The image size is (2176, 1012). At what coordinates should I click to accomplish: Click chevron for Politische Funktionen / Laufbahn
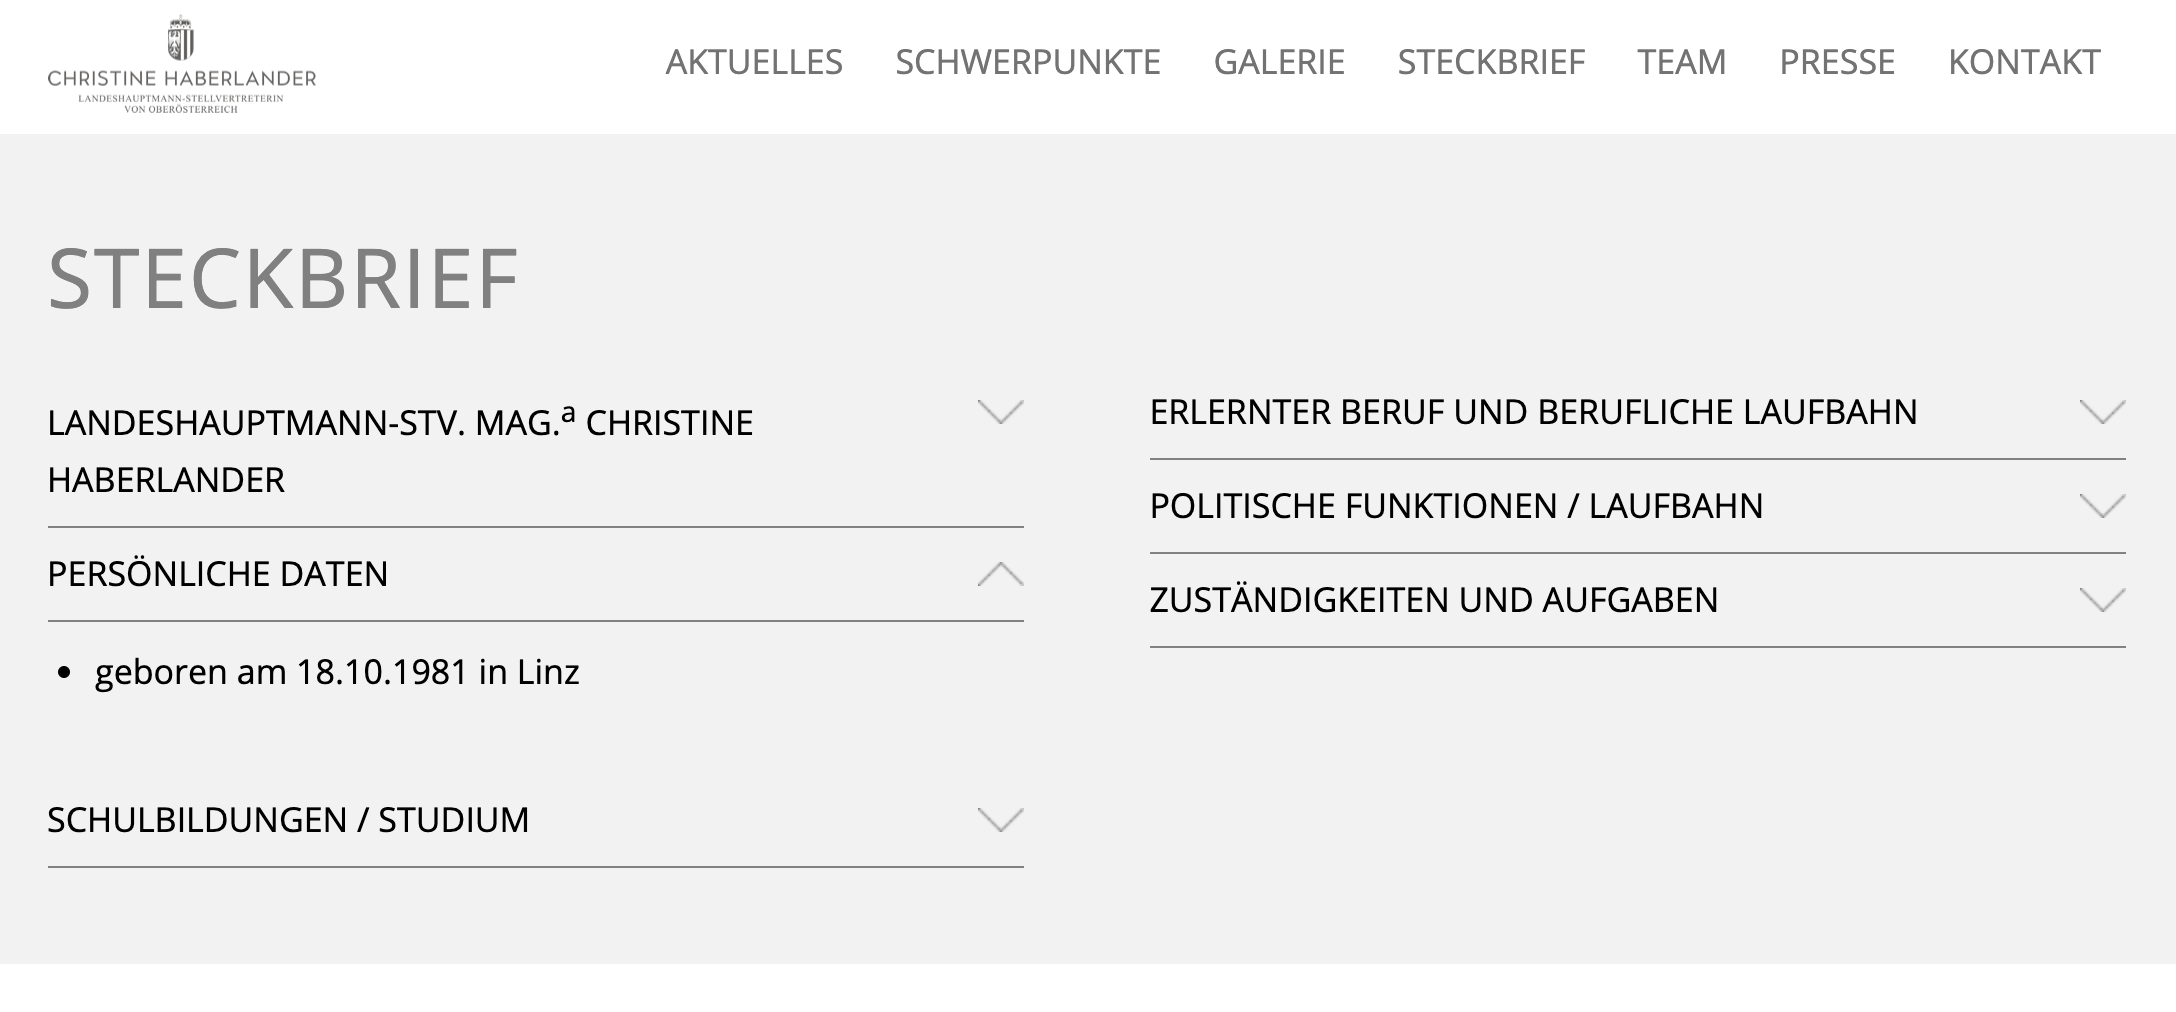click(x=2102, y=506)
